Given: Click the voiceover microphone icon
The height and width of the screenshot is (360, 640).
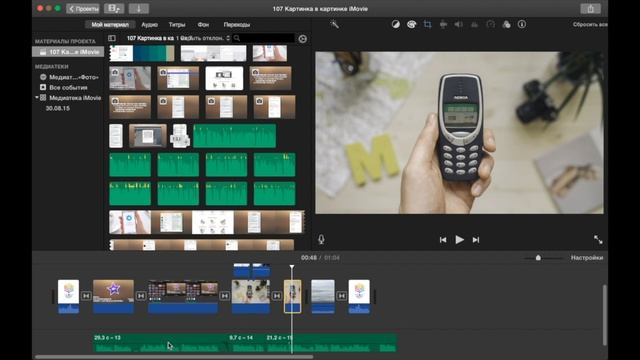Looking at the screenshot, I should pyautogui.click(x=321, y=240).
